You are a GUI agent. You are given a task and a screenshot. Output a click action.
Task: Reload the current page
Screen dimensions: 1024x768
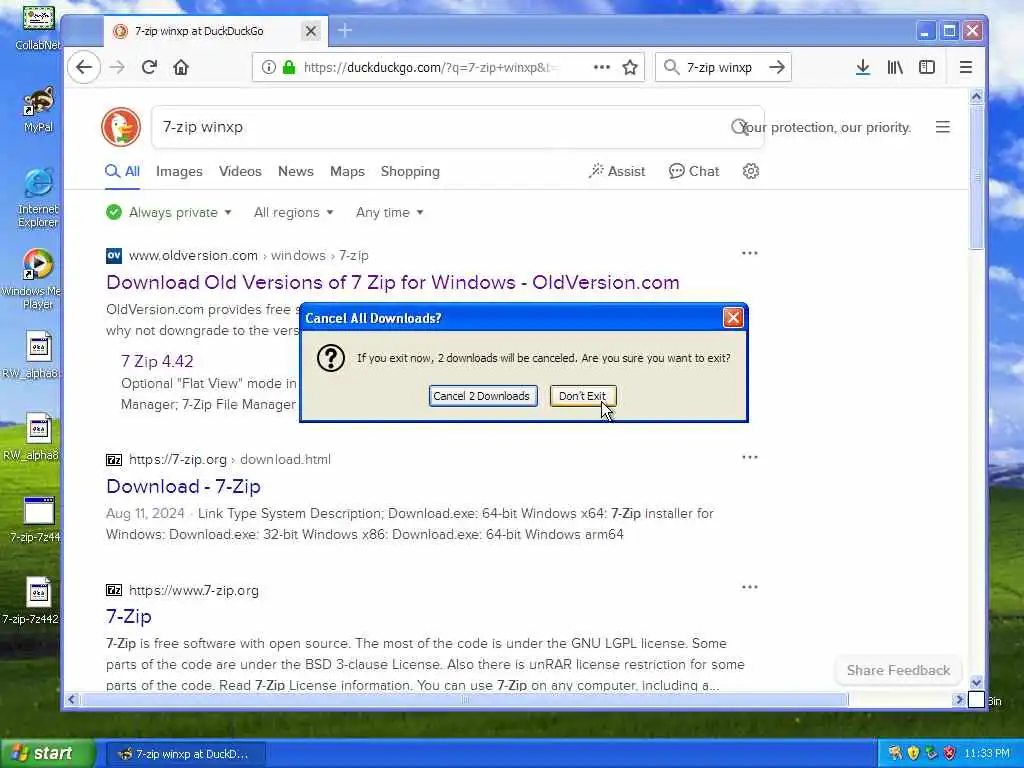point(149,67)
